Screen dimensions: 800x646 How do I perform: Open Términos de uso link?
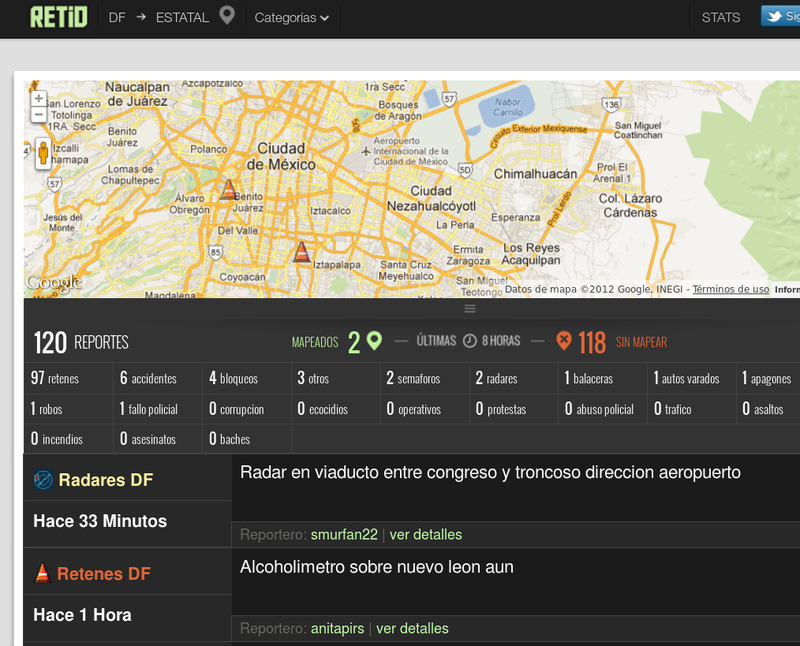tap(731, 289)
